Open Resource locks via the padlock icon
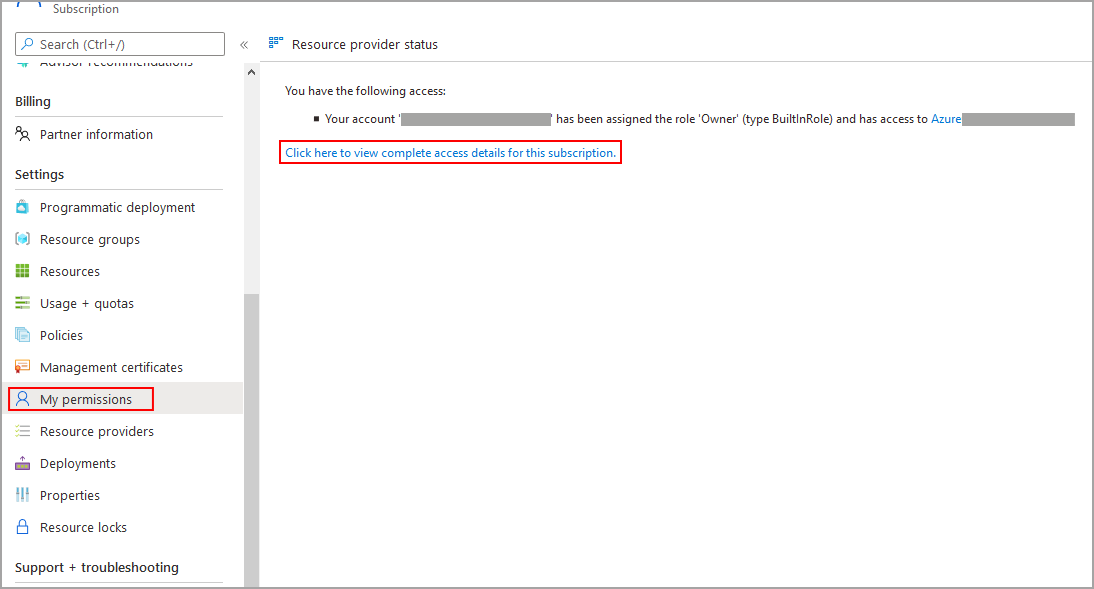Viewport: 1094px width, 589px height. tap(23, 527)
